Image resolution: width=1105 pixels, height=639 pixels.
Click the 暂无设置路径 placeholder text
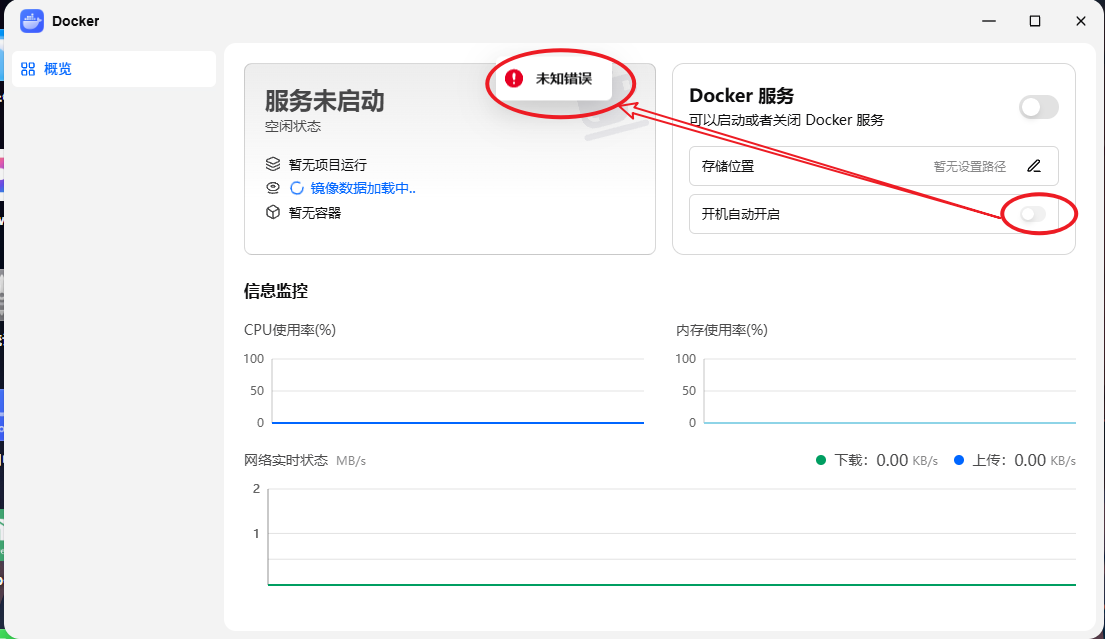tap(970, 166)
